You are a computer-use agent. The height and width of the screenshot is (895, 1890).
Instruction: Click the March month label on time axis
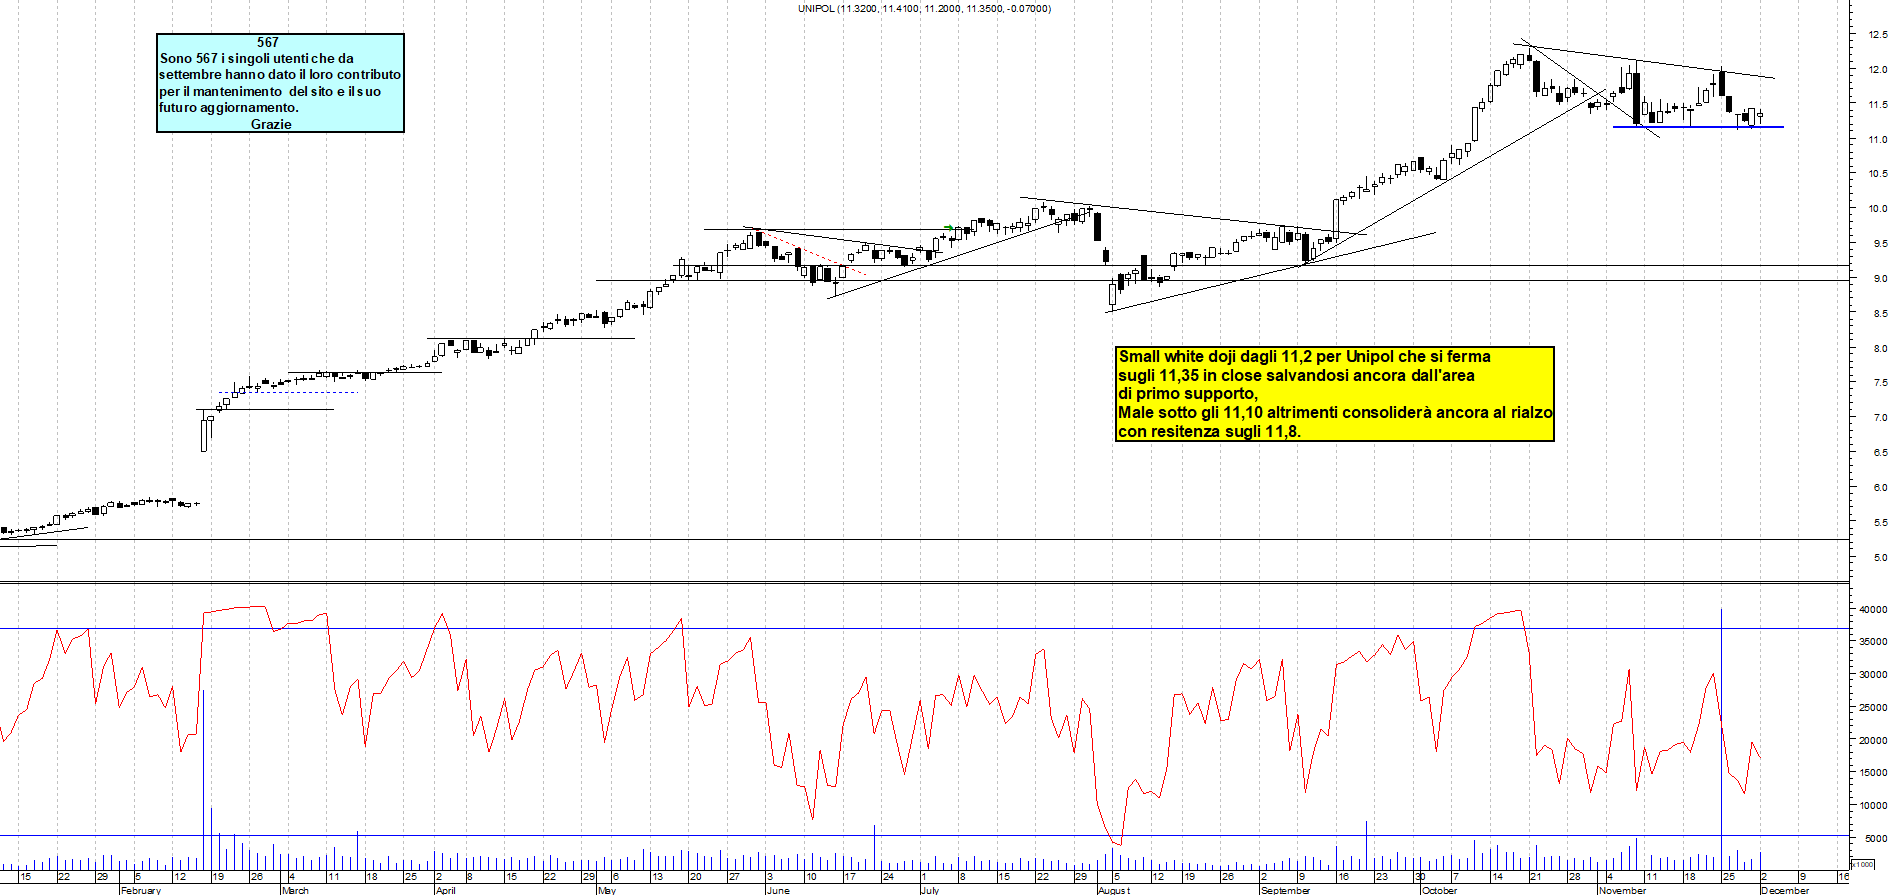pyautogui.click(x=295, y=890)
